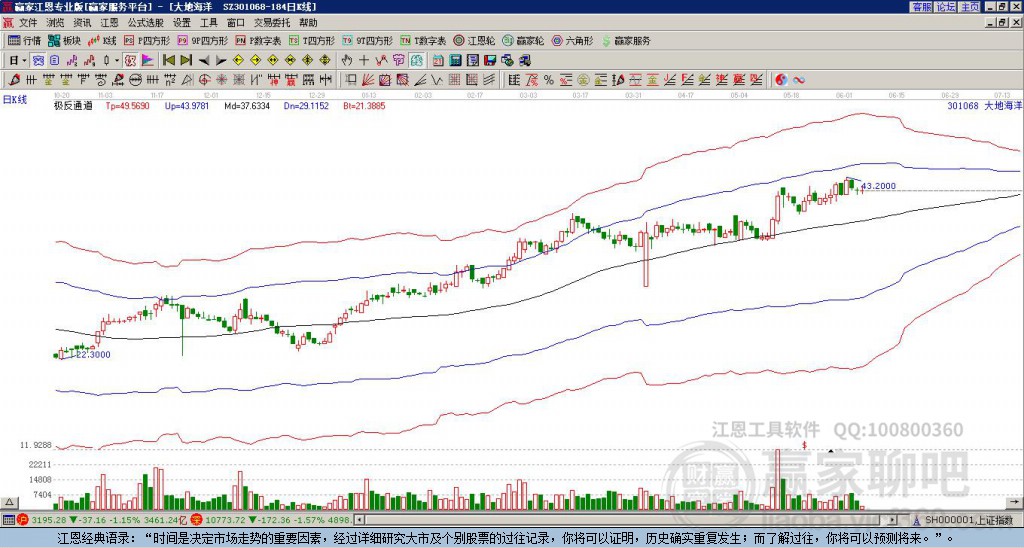
Task: Open the 六角形 hexagon tool
Action: click(572, 40)
